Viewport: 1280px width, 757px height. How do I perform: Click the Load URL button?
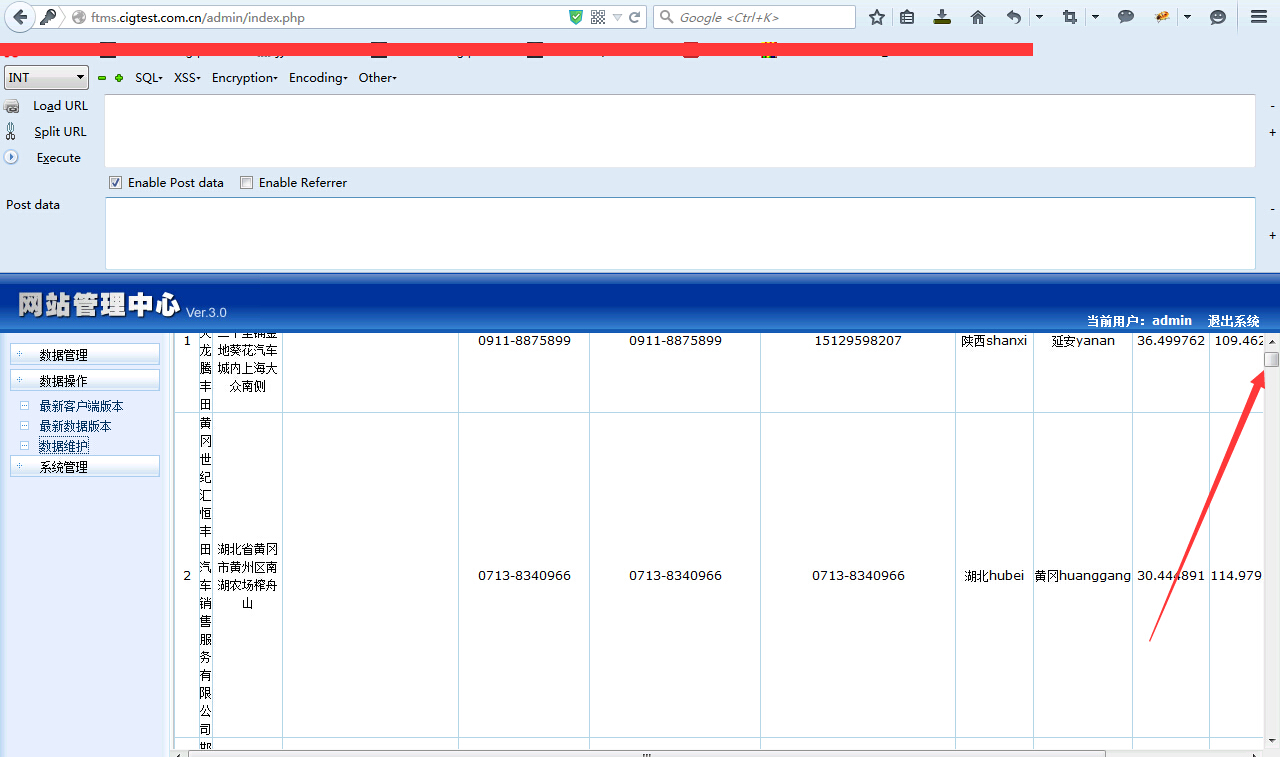60,106
